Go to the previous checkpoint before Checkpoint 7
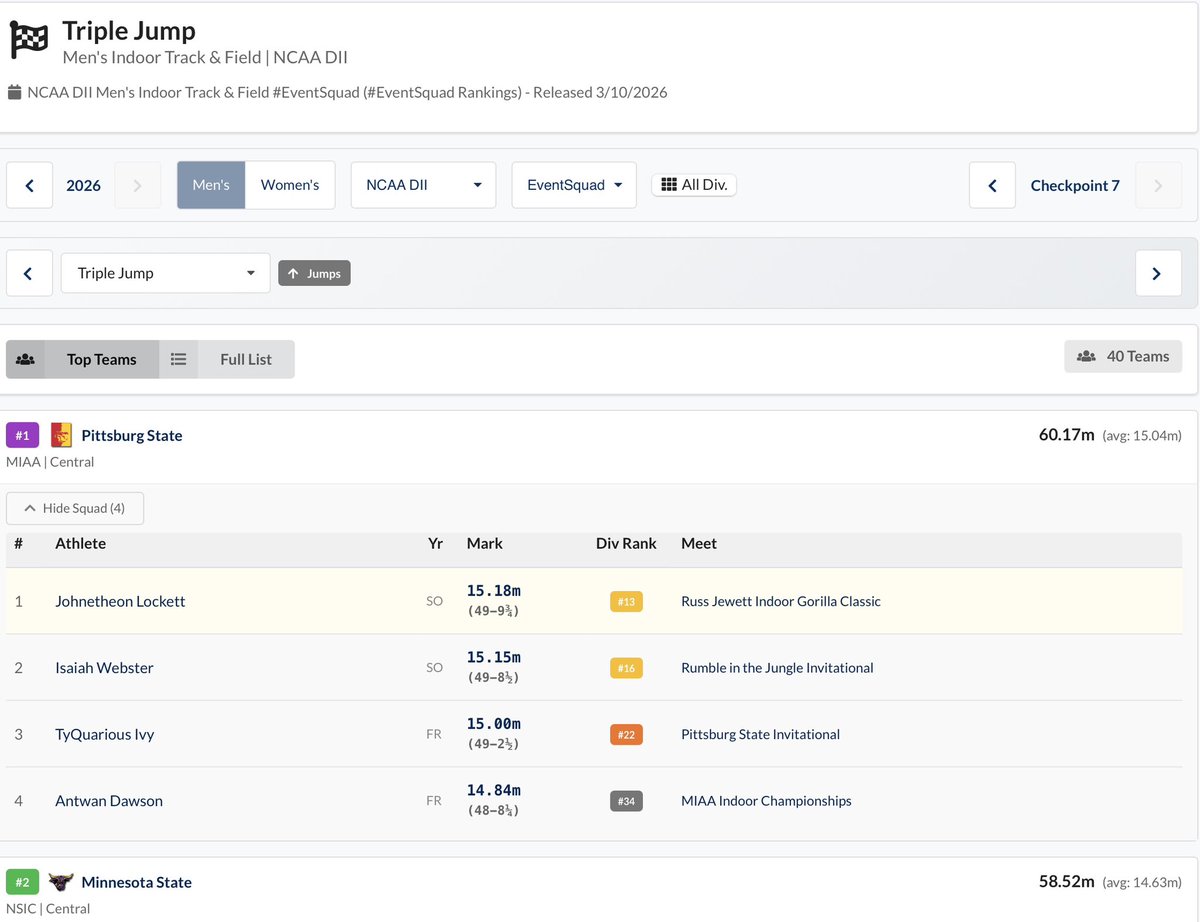The height and width of the screenshot is (922, 1200). coord(992,185)
